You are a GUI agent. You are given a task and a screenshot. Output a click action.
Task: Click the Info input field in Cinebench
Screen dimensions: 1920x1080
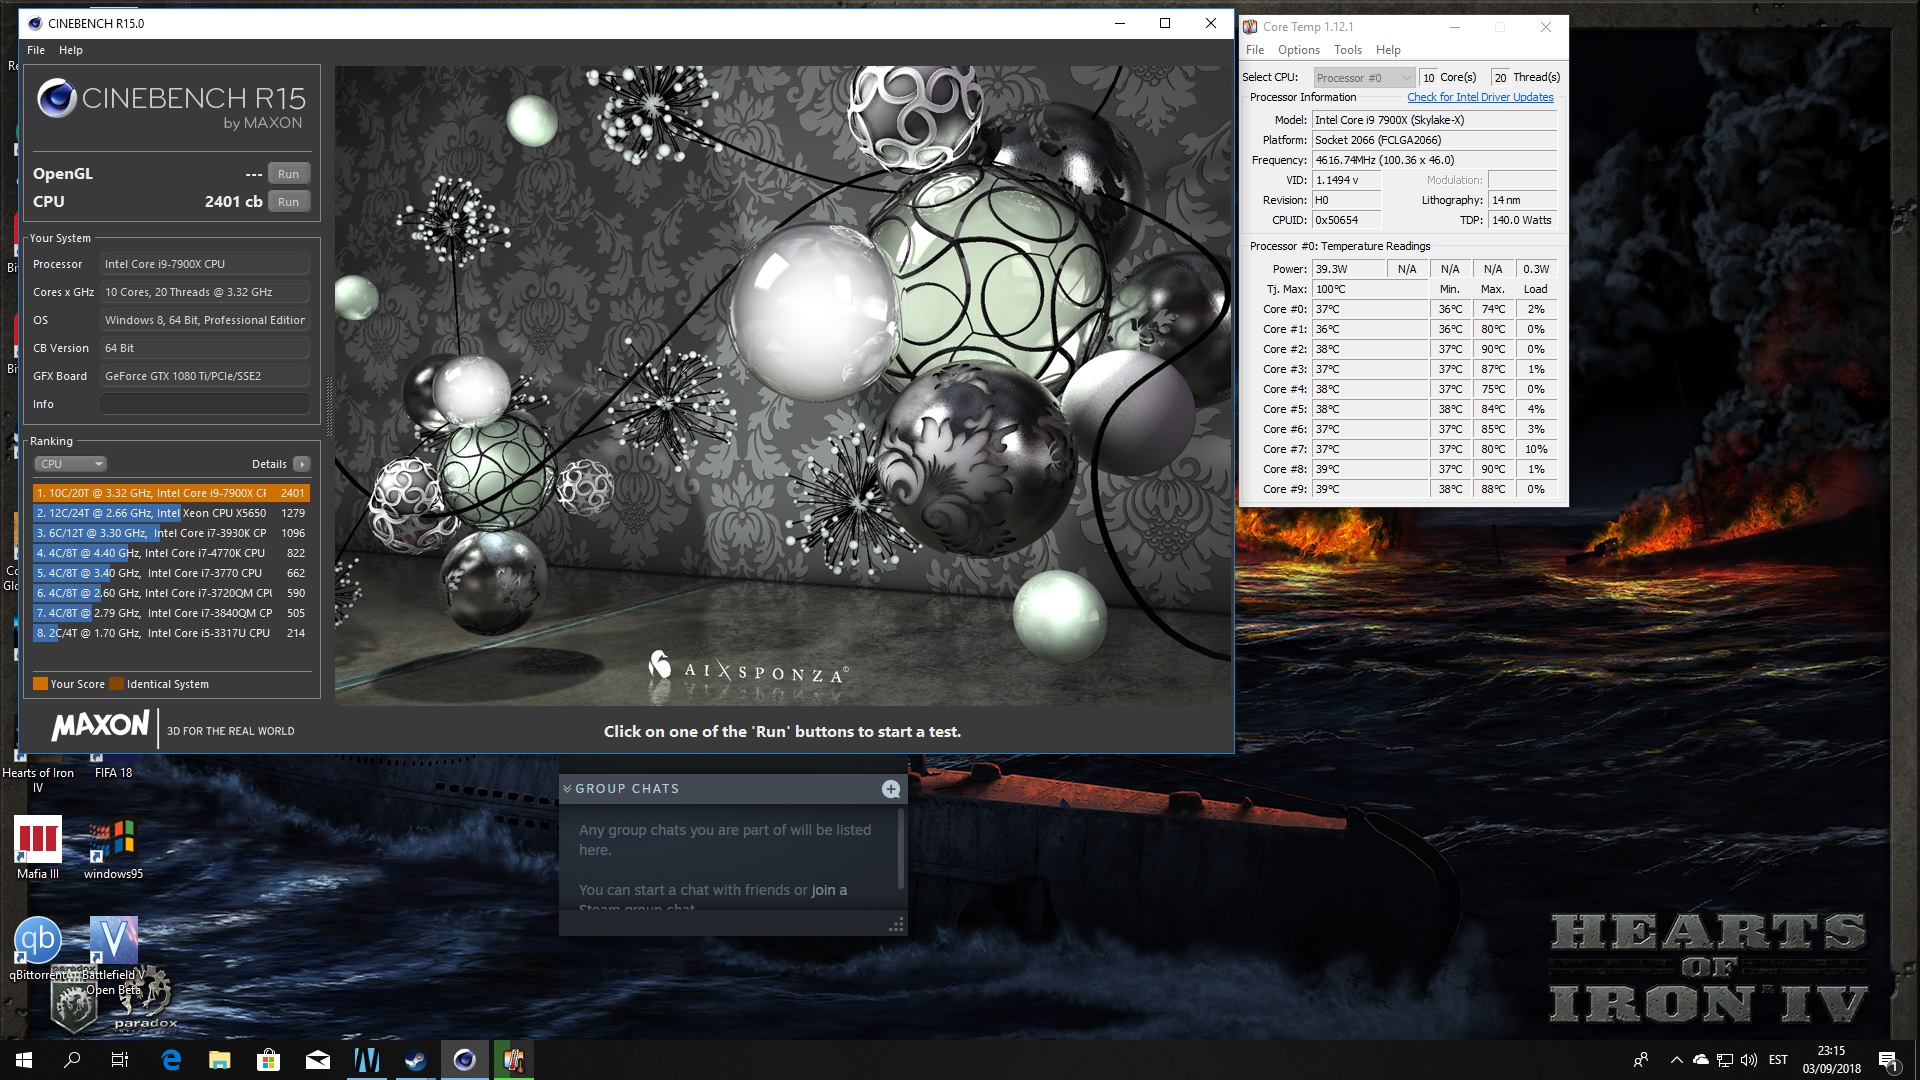click(x=205, y=404)
